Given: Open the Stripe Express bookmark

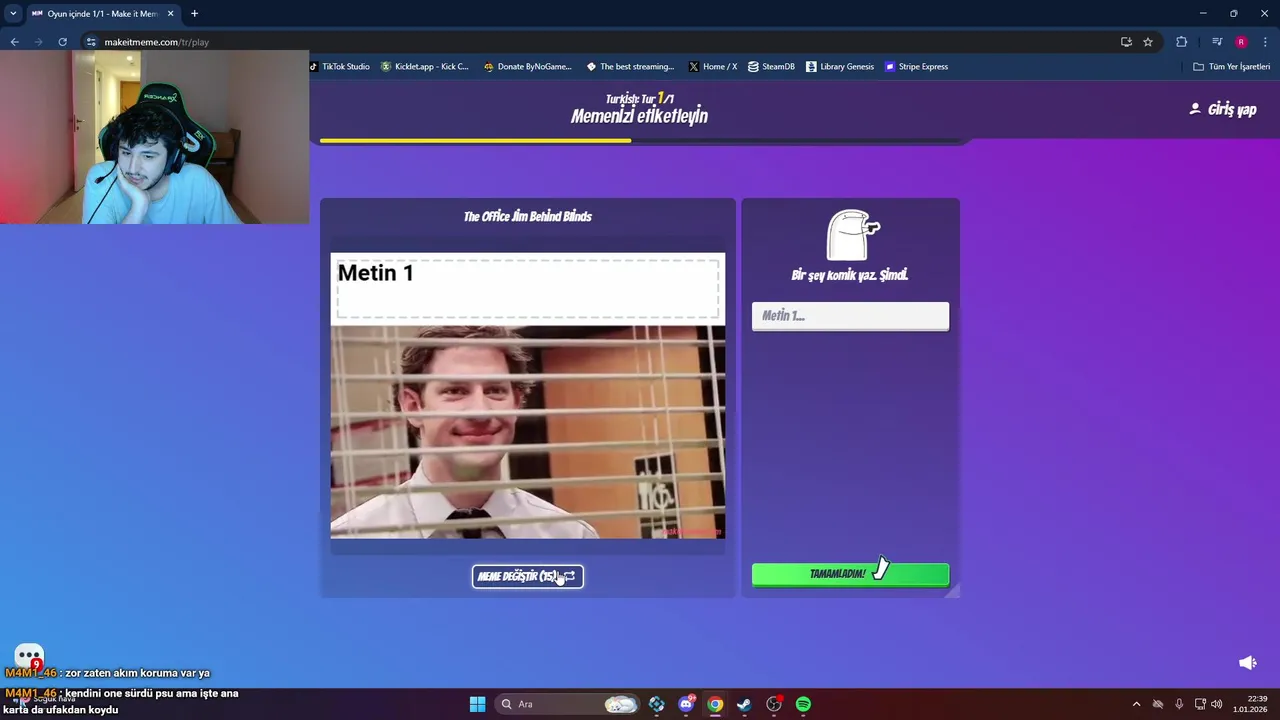Looking at the screenshot, I should pos(916,67).
